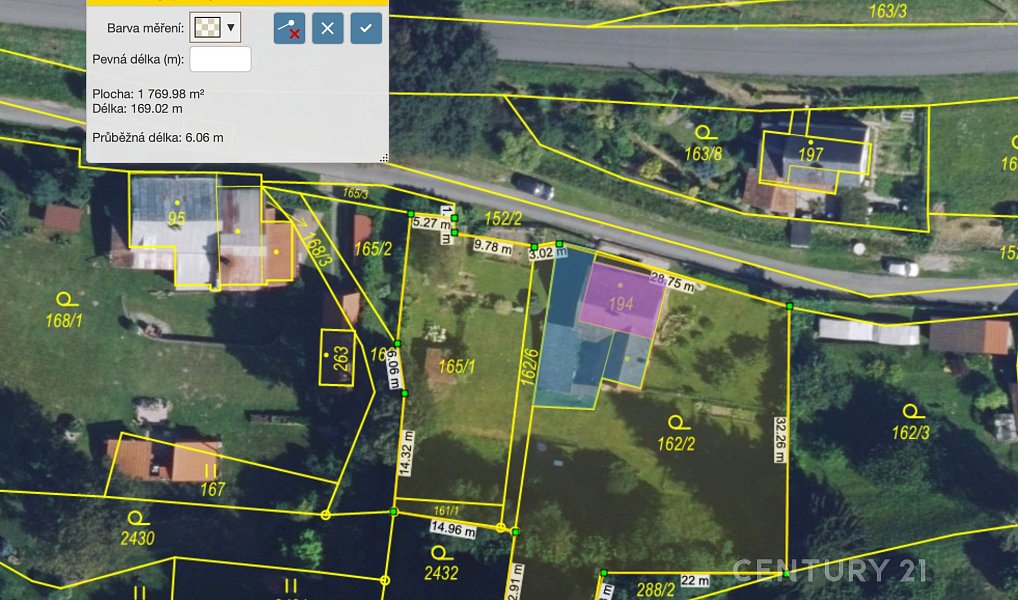Click the 'Průběžná délka: 6.06 m' panel readout

(x=158, y=138)
